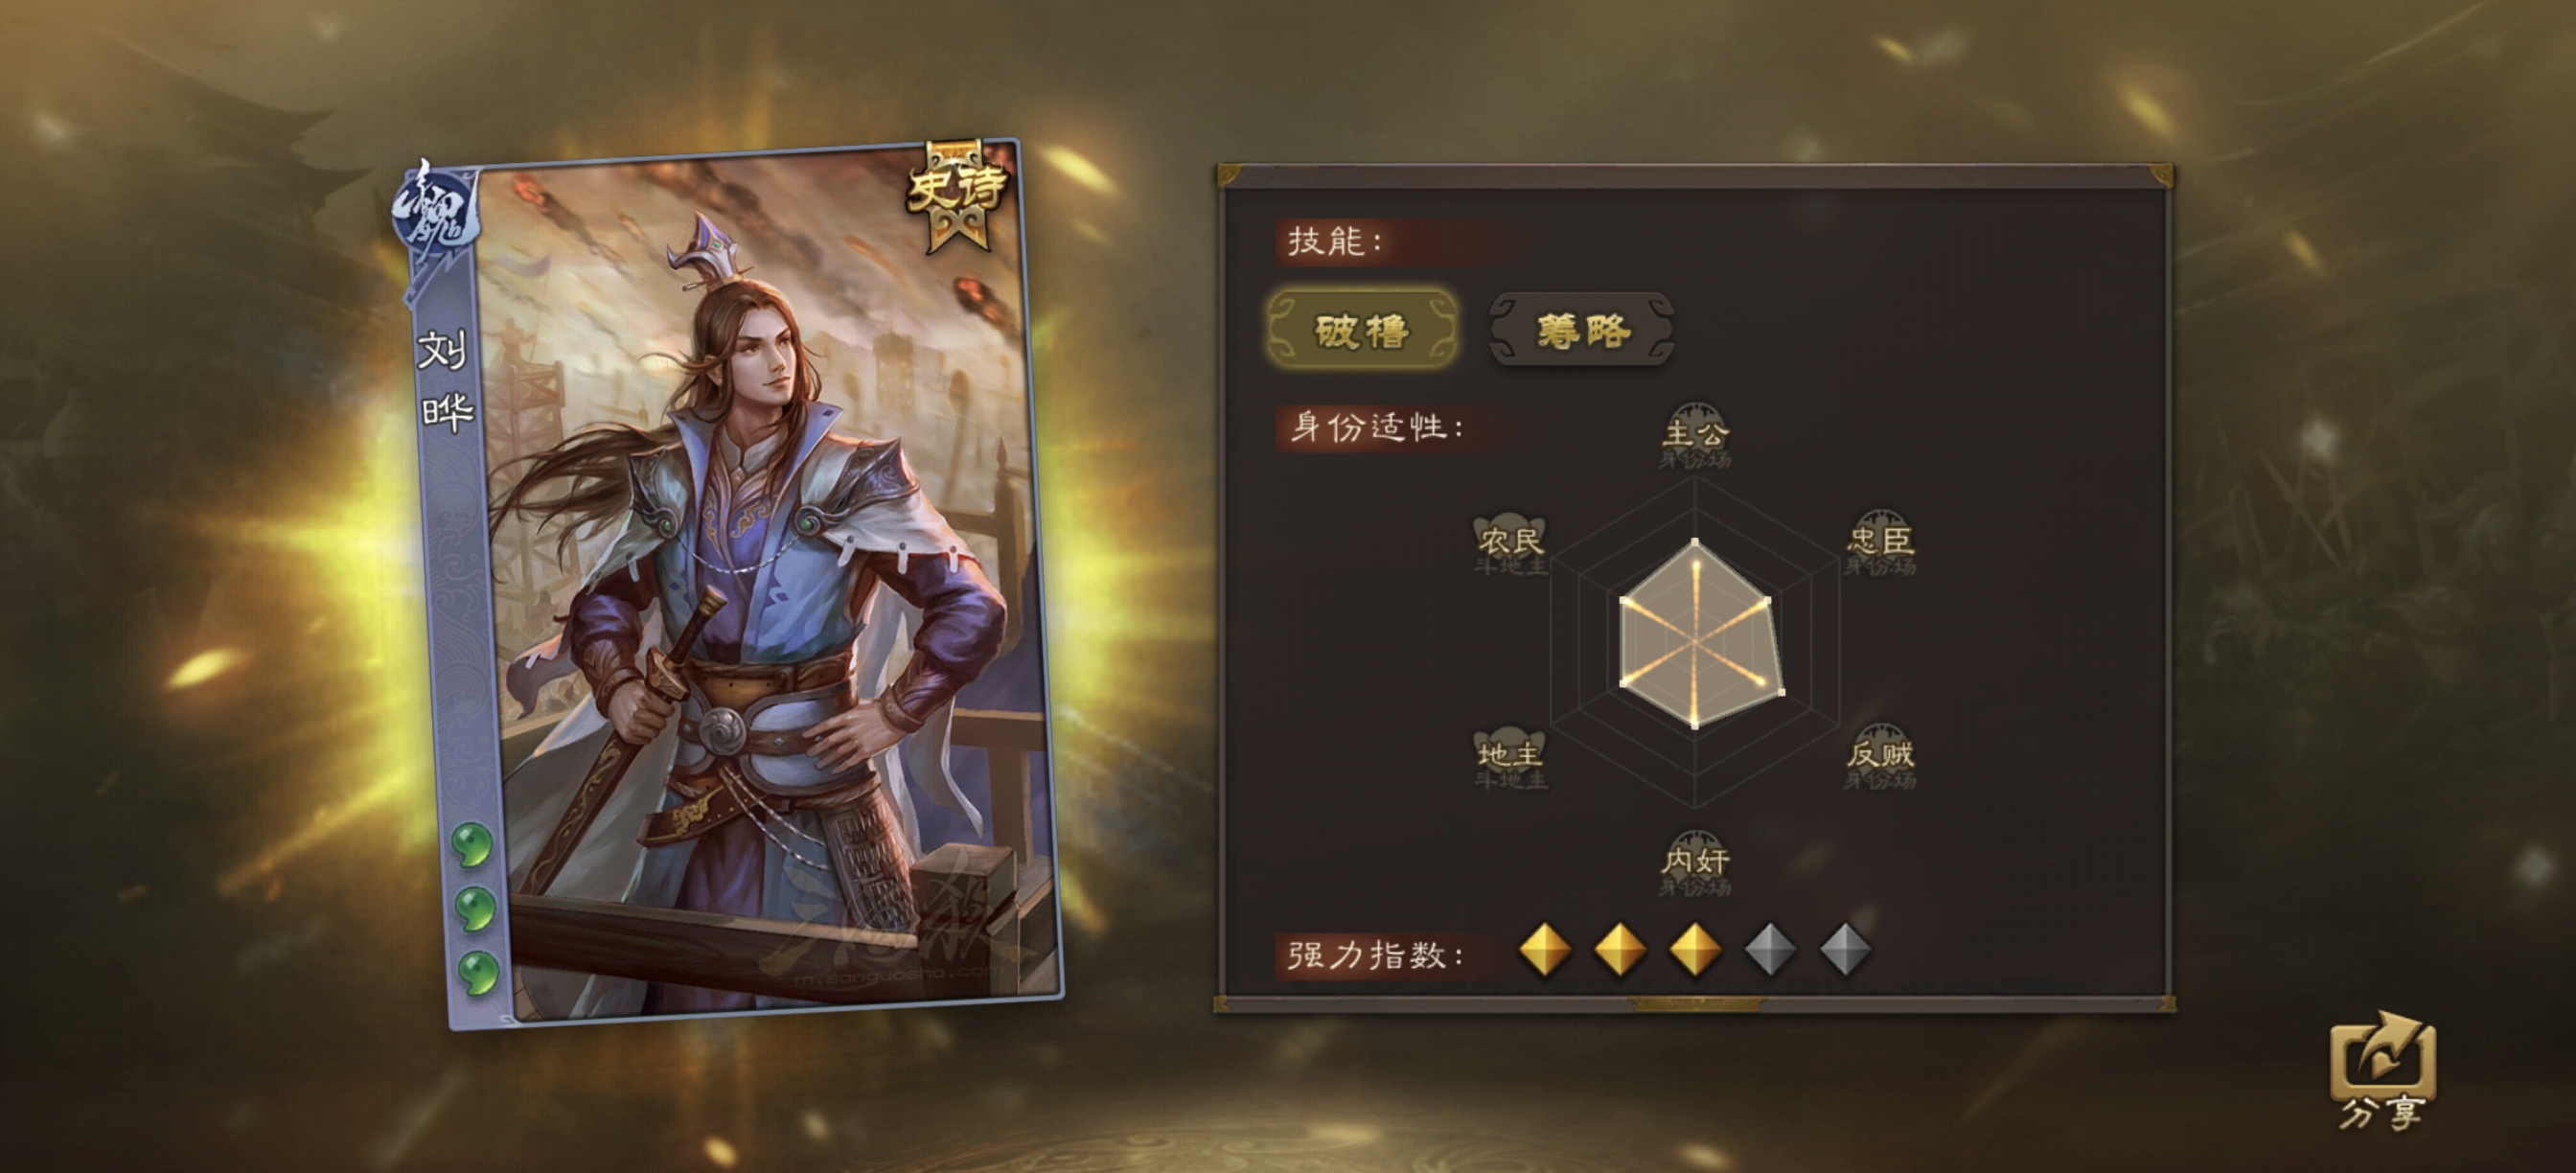Screen dimensions: 2576x1173
Task: Click the first gold strength diamond
Action: [x=1545, y=950]
